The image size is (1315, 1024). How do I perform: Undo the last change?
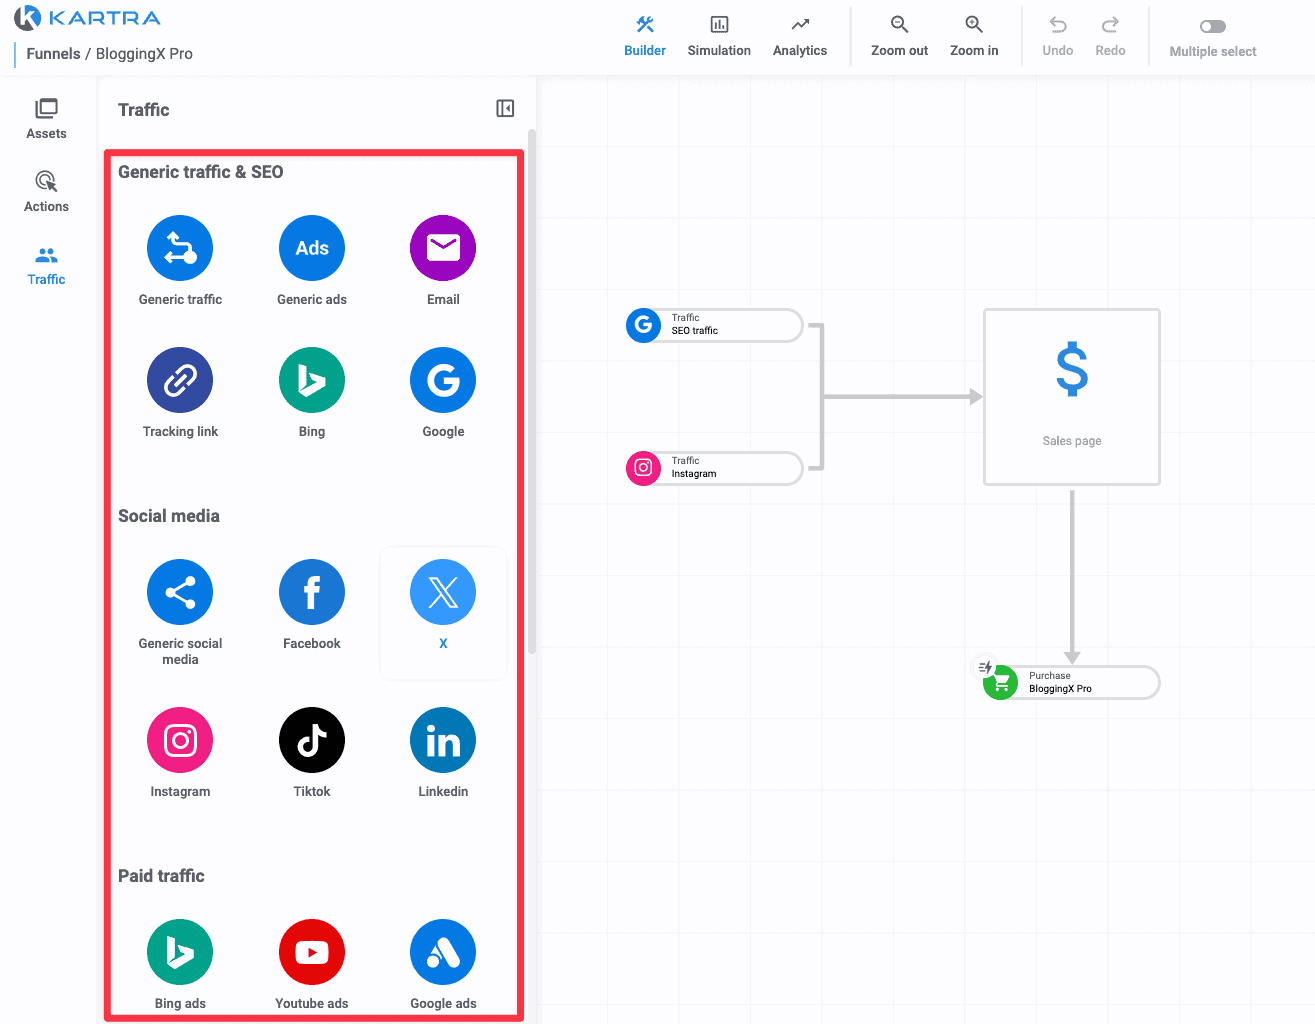[1058, 37]
